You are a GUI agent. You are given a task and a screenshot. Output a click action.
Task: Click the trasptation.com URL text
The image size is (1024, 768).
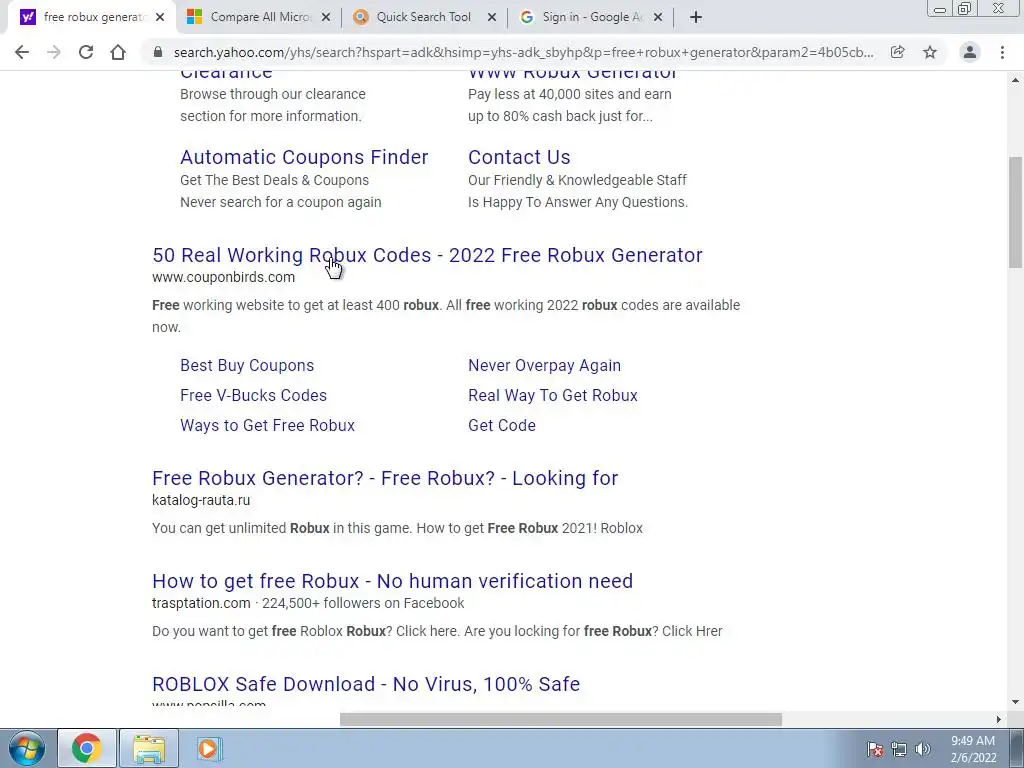coord(201,603)
